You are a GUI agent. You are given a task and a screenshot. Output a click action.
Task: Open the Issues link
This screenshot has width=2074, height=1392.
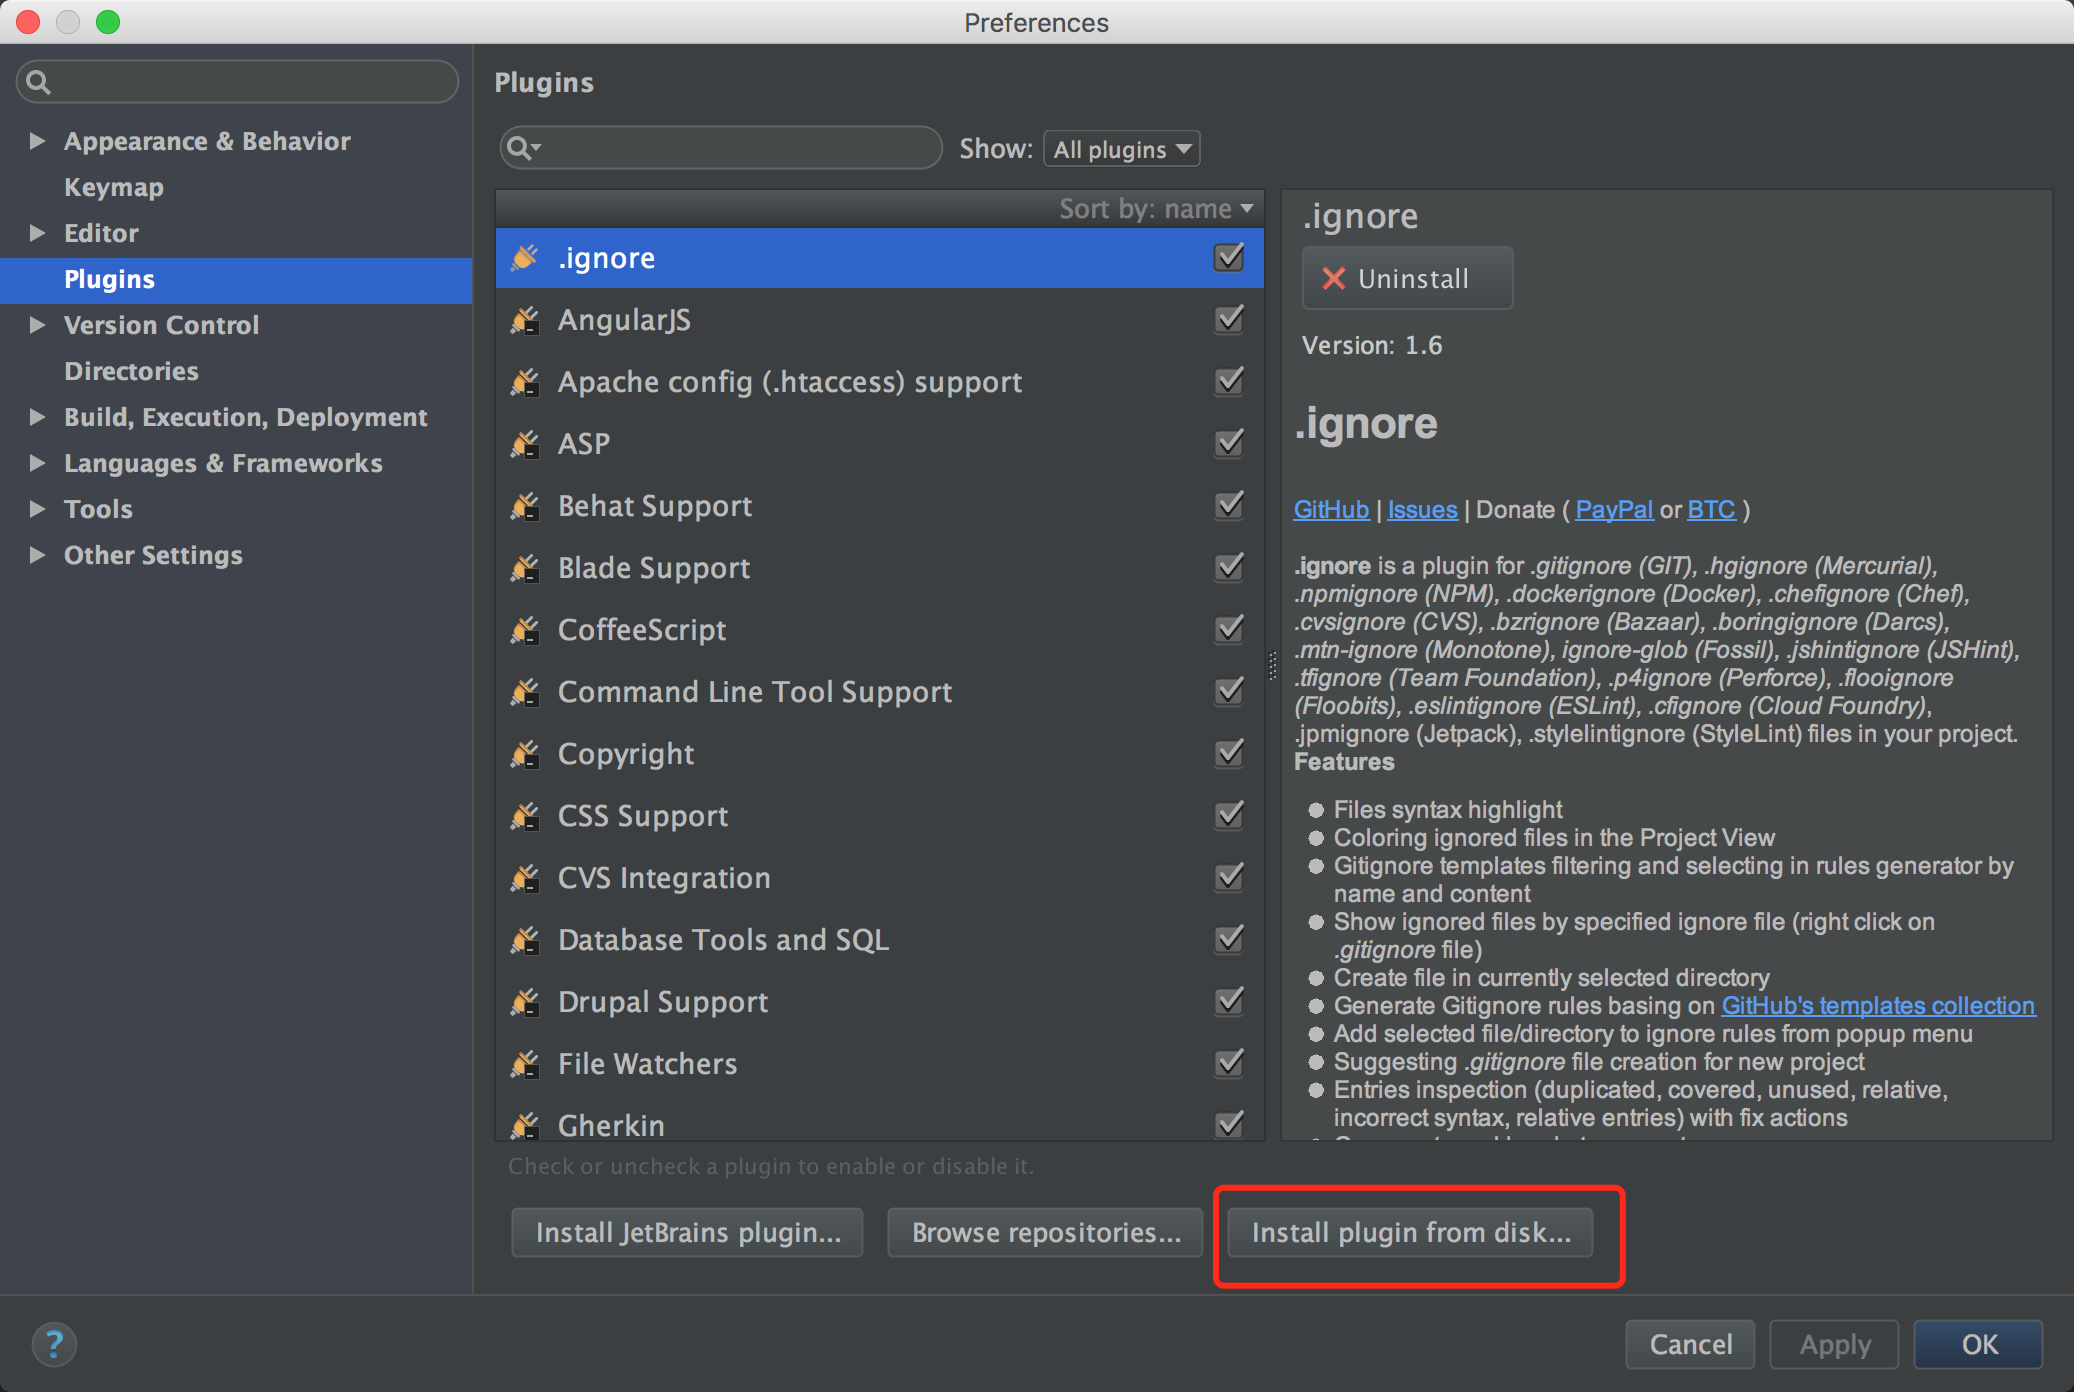click(x=1422, y=510)
